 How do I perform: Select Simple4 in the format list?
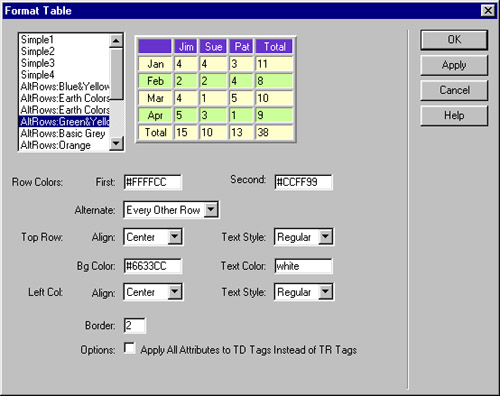tap(64, 75)
